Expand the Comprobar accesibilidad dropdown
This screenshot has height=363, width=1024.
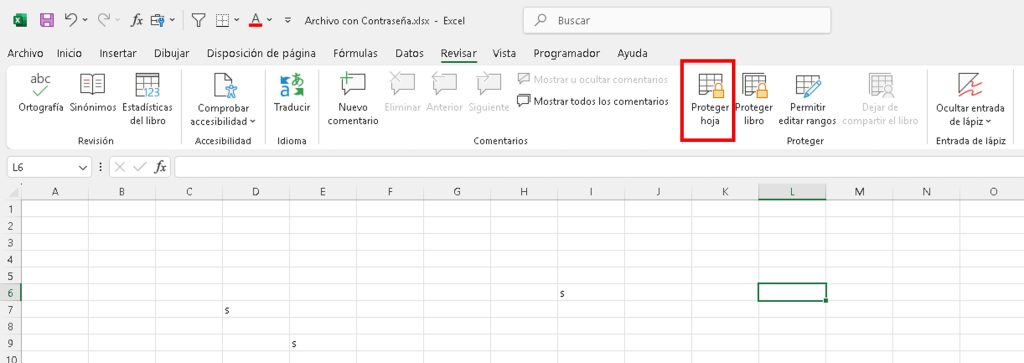point(223,99)
